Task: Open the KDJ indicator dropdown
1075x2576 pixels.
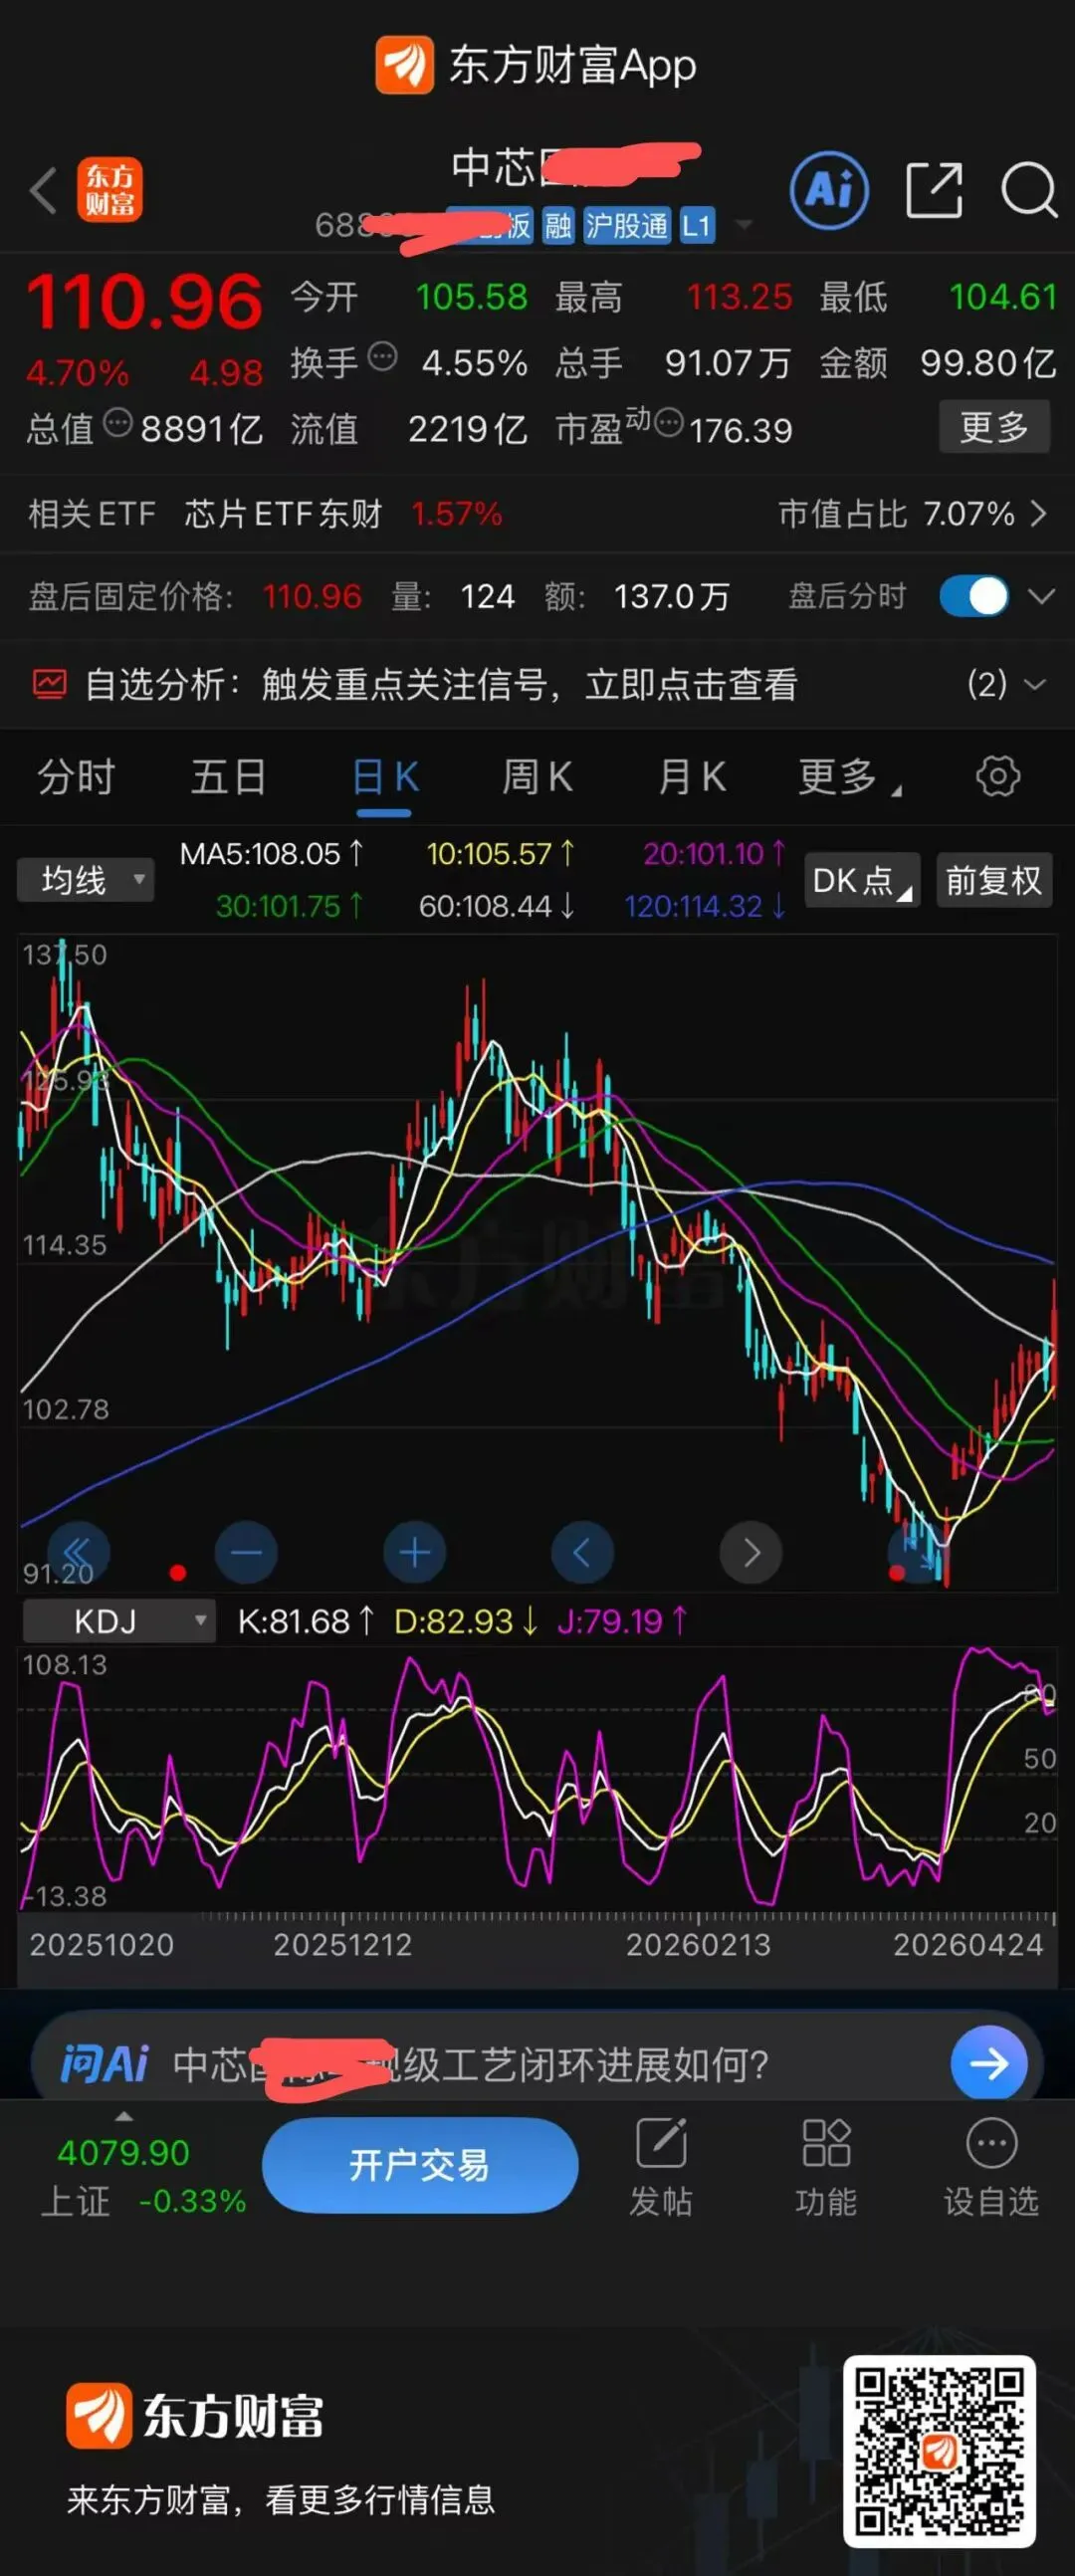Action: click(119, 1621)
